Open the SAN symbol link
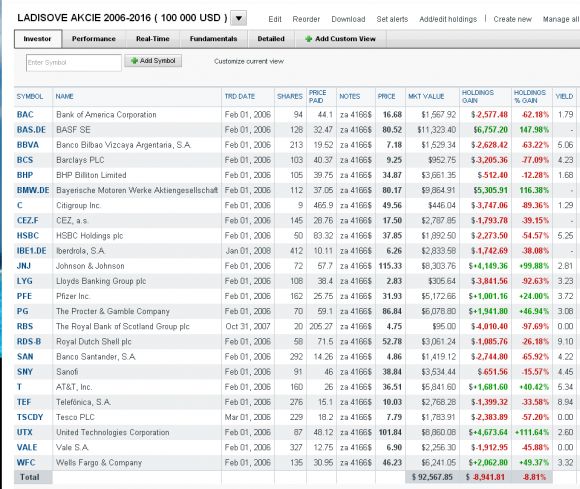Viewport: 580px width, 489px height. point(25,357)
